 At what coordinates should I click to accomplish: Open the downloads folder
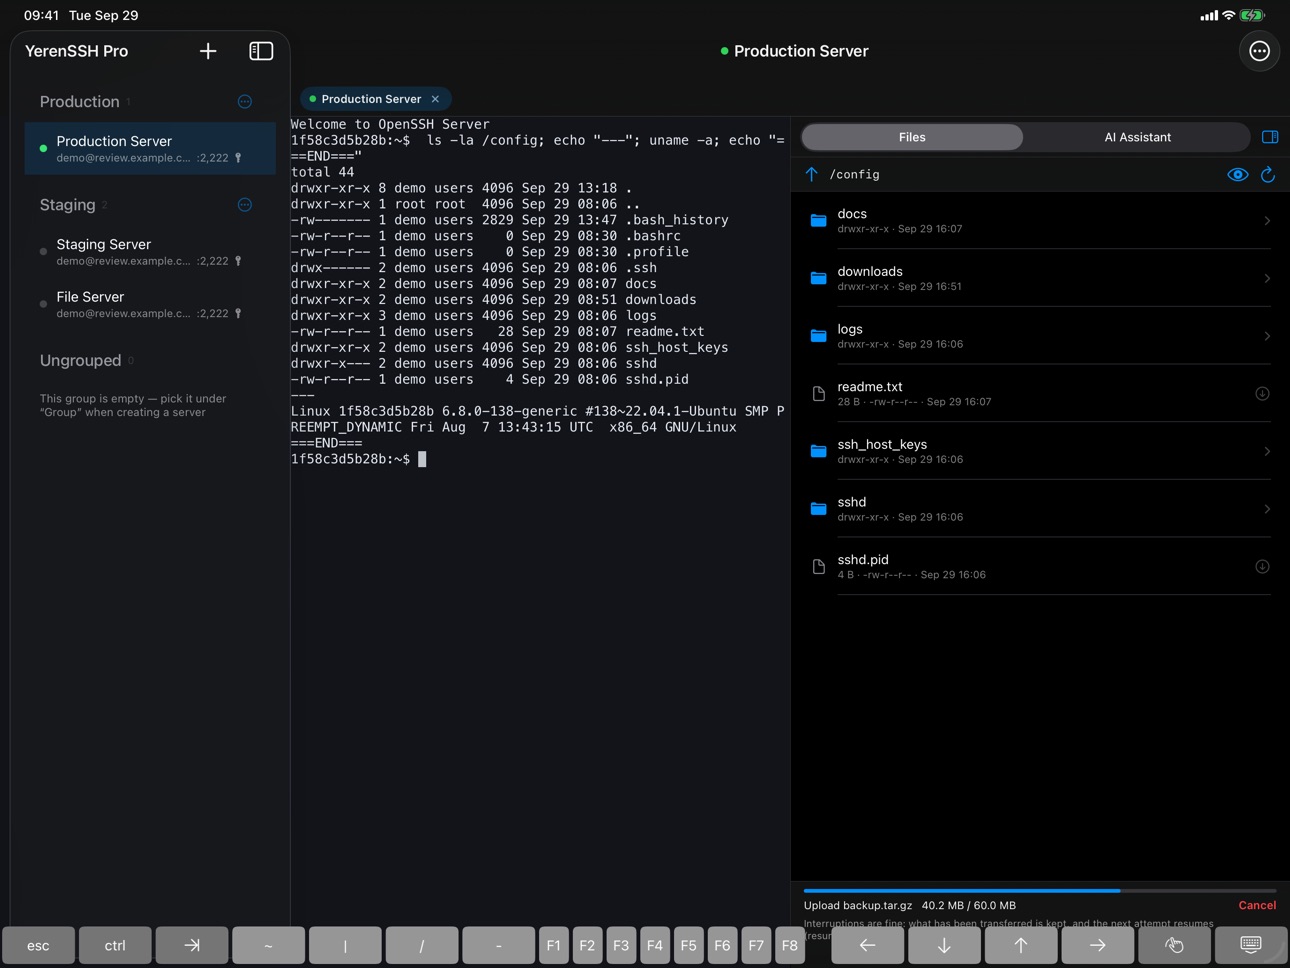click(1040, 278)
